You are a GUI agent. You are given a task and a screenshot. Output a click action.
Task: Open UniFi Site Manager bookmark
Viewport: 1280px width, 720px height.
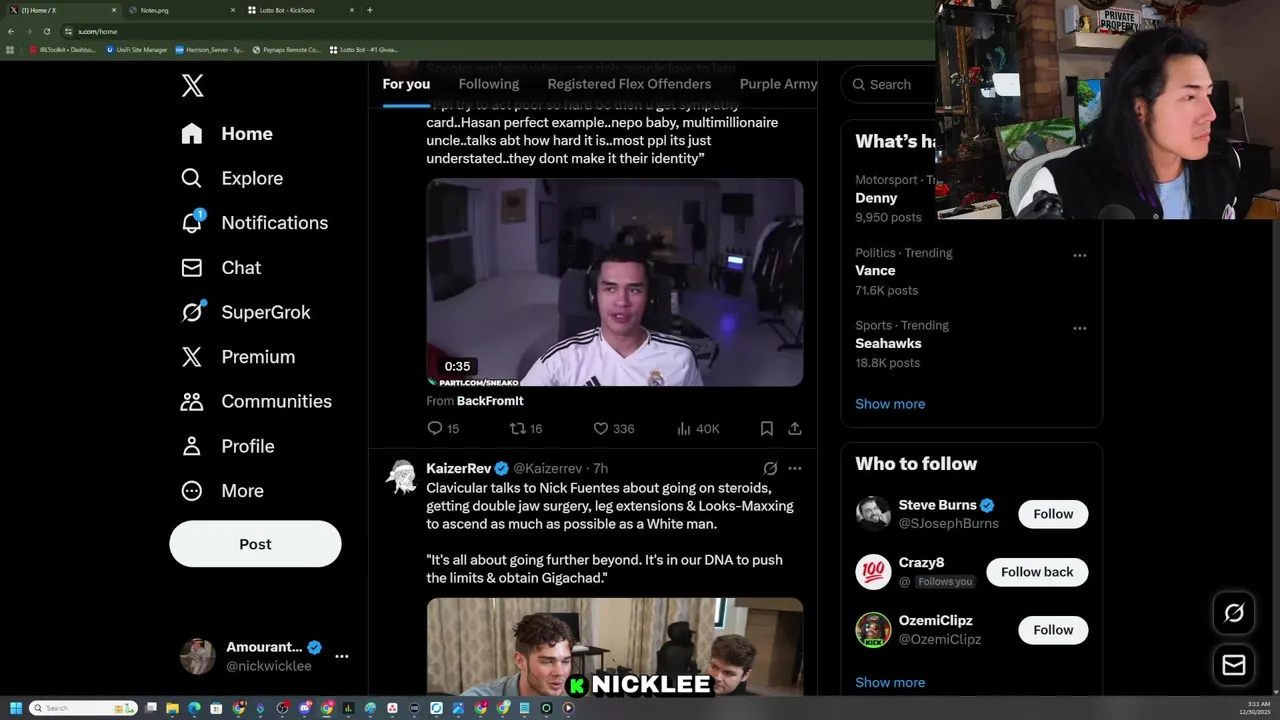(x=136, y=49)
